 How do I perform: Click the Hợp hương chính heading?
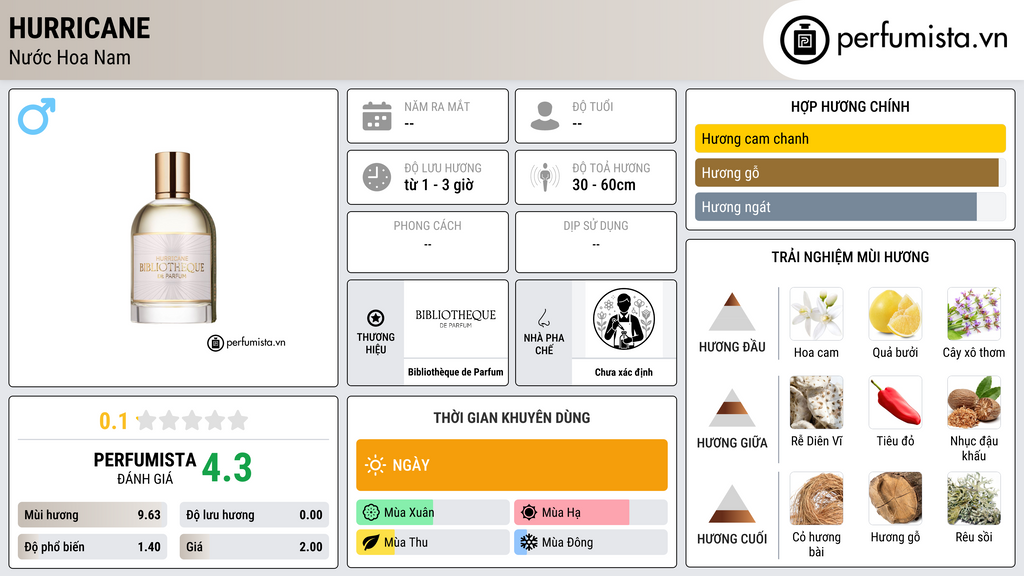(850, 106)
